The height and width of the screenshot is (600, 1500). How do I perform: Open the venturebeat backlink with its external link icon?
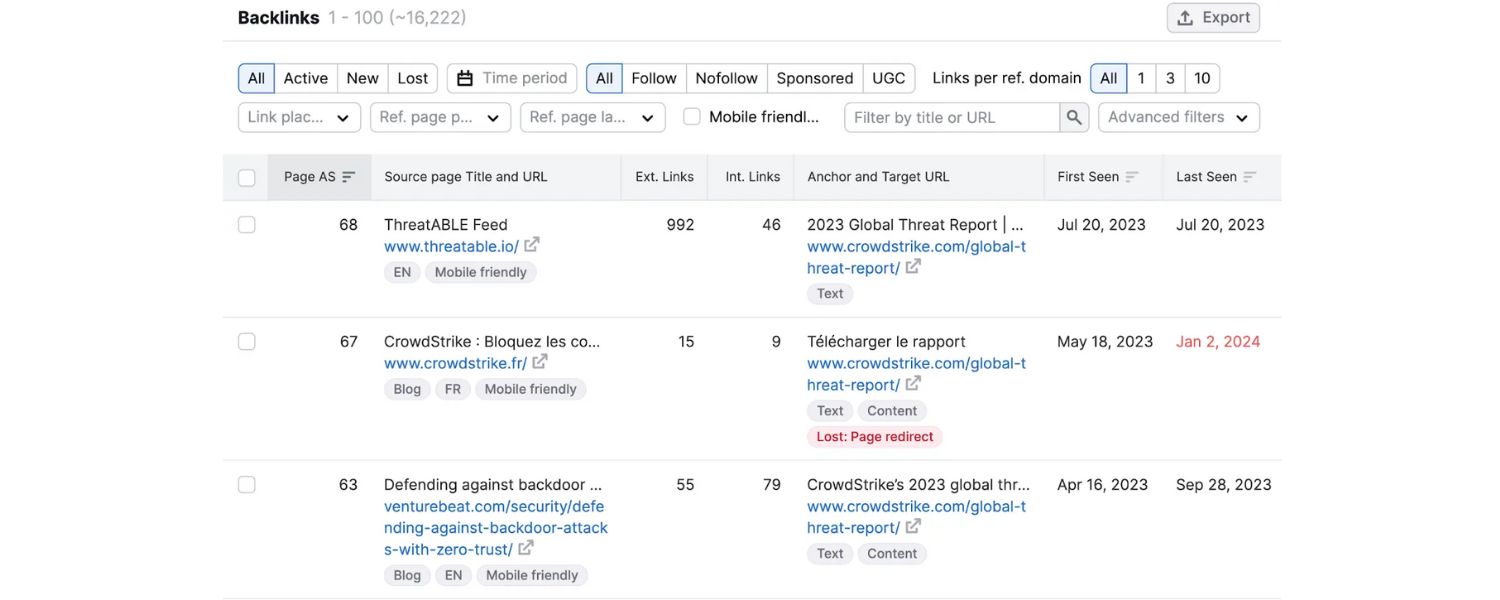coord(526,548)
